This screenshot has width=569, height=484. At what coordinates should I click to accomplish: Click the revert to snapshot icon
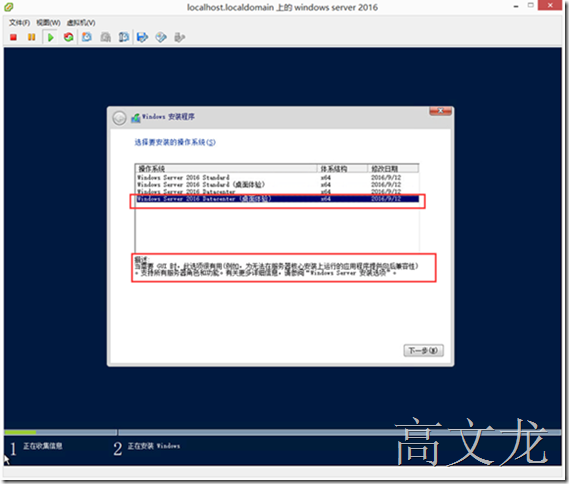point(106,37)
